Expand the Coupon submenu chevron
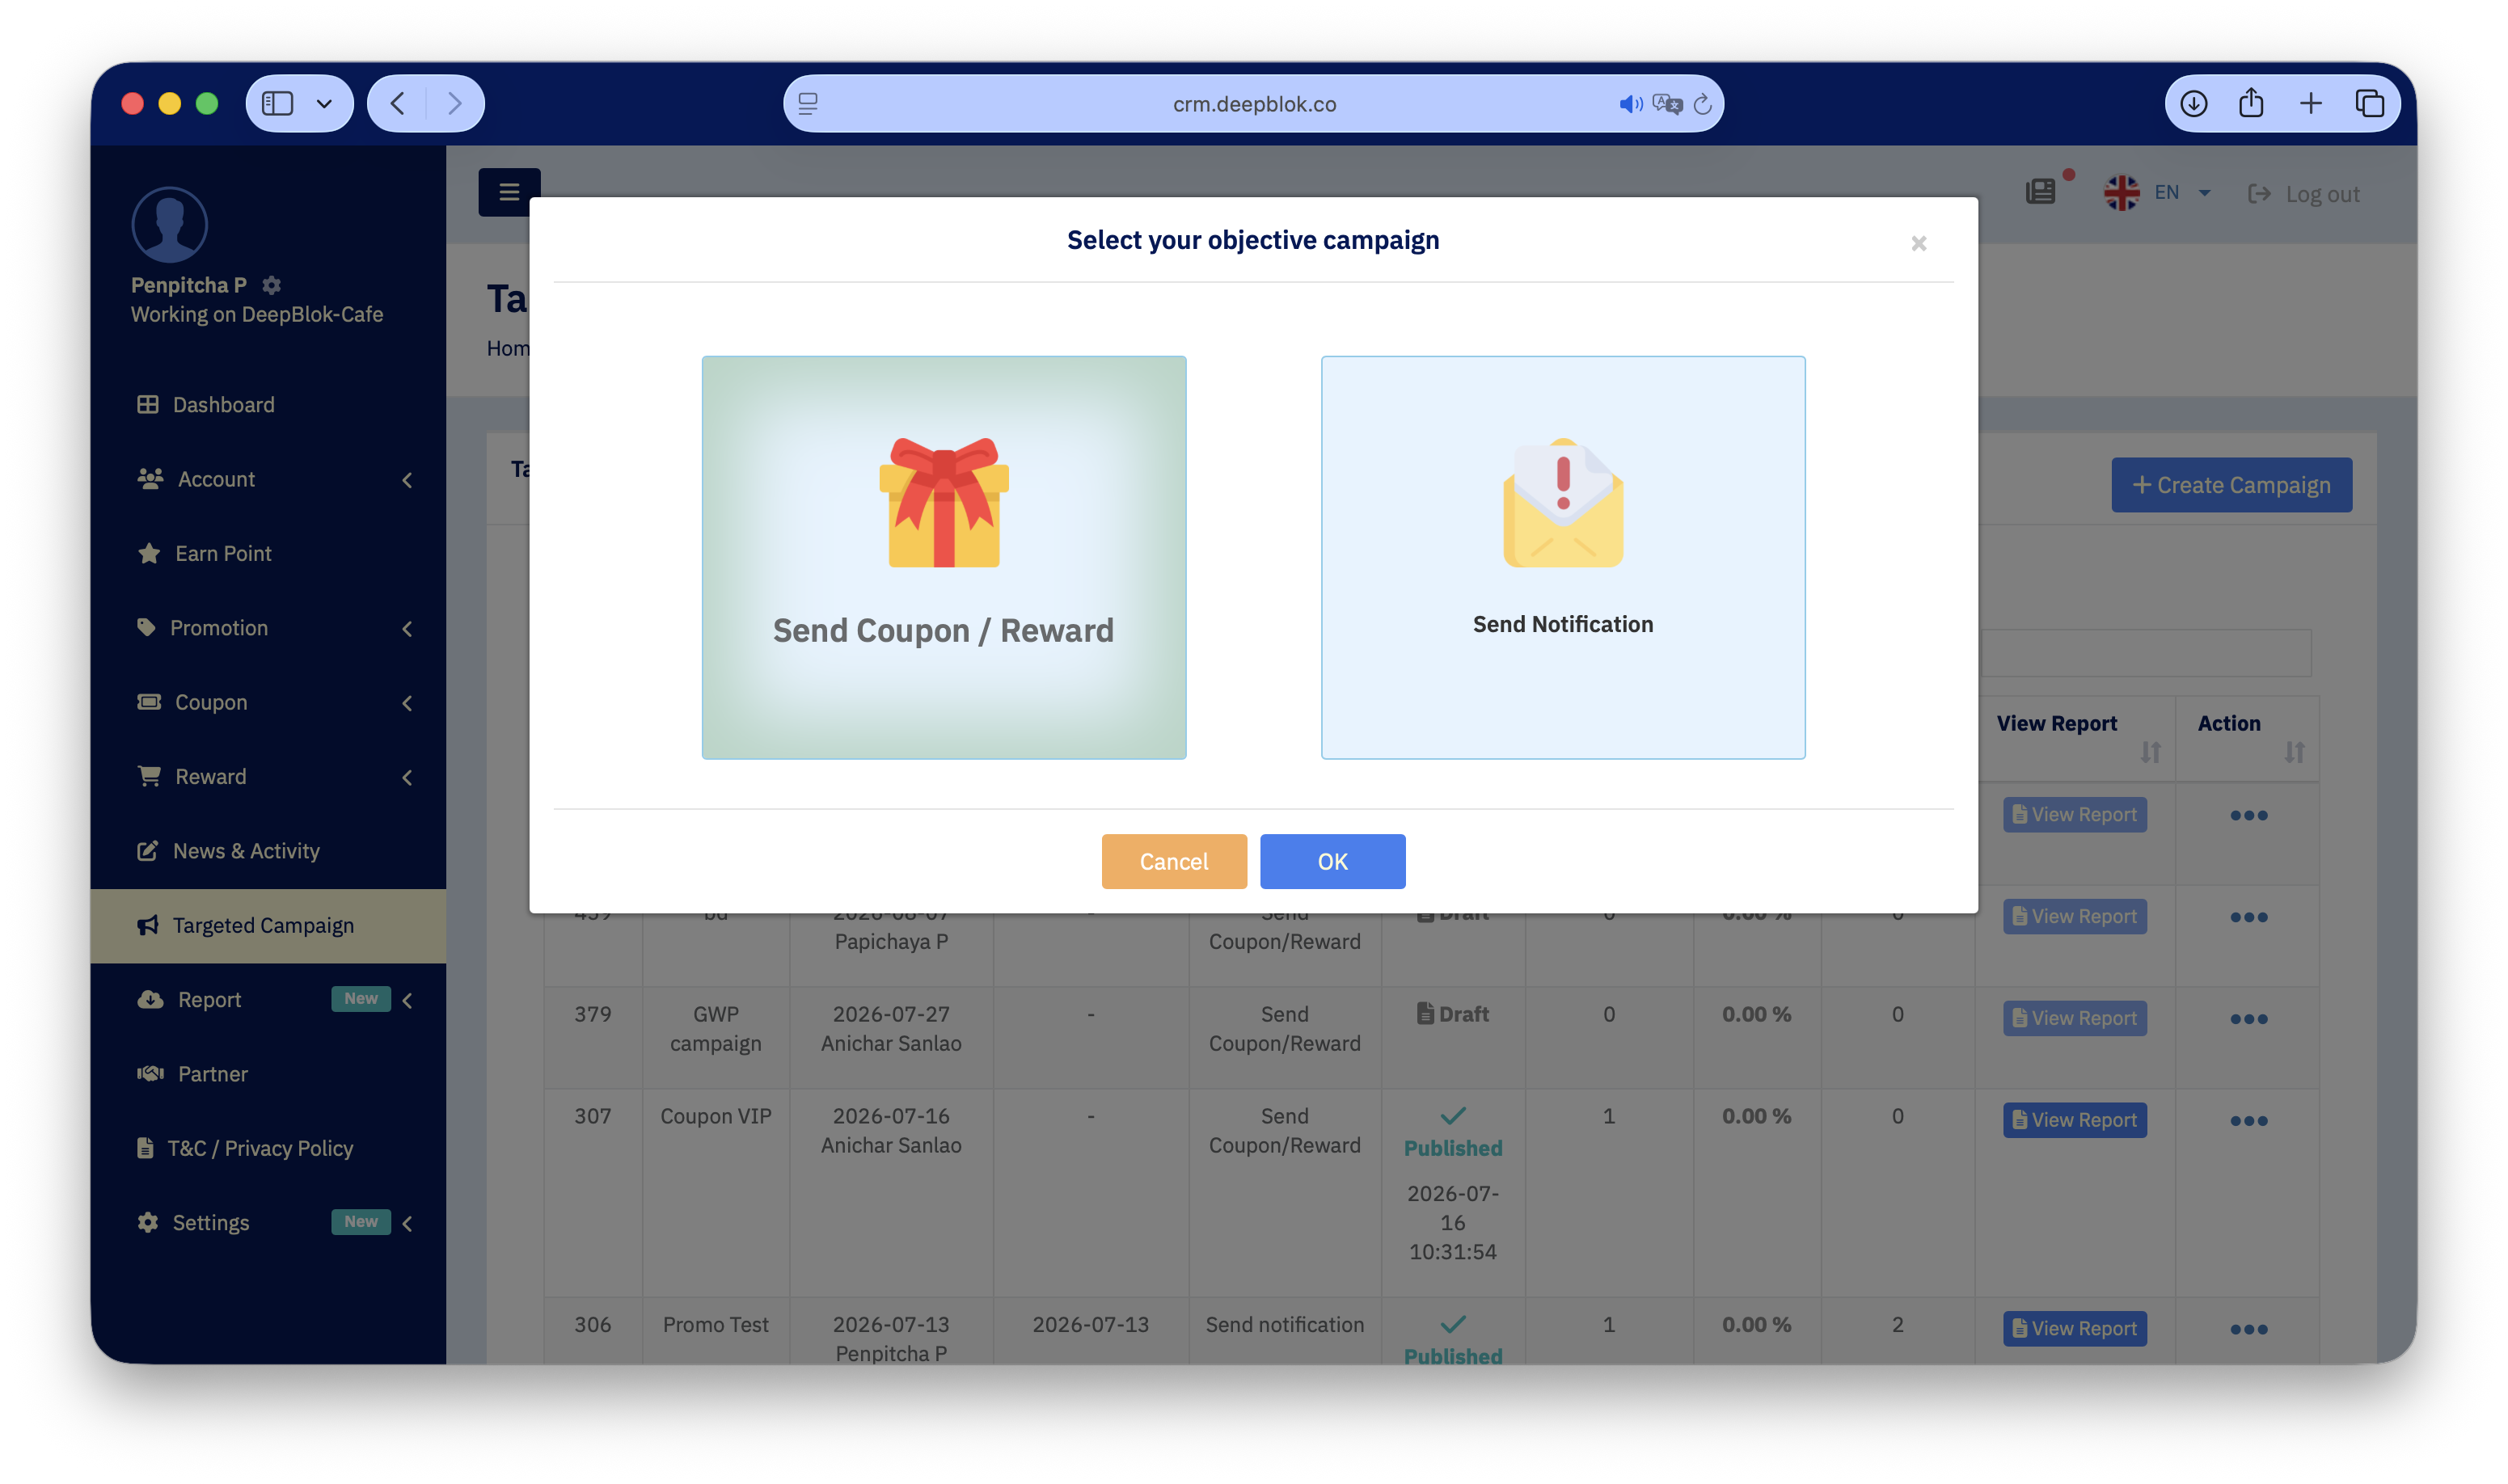 tap(407, 703)
